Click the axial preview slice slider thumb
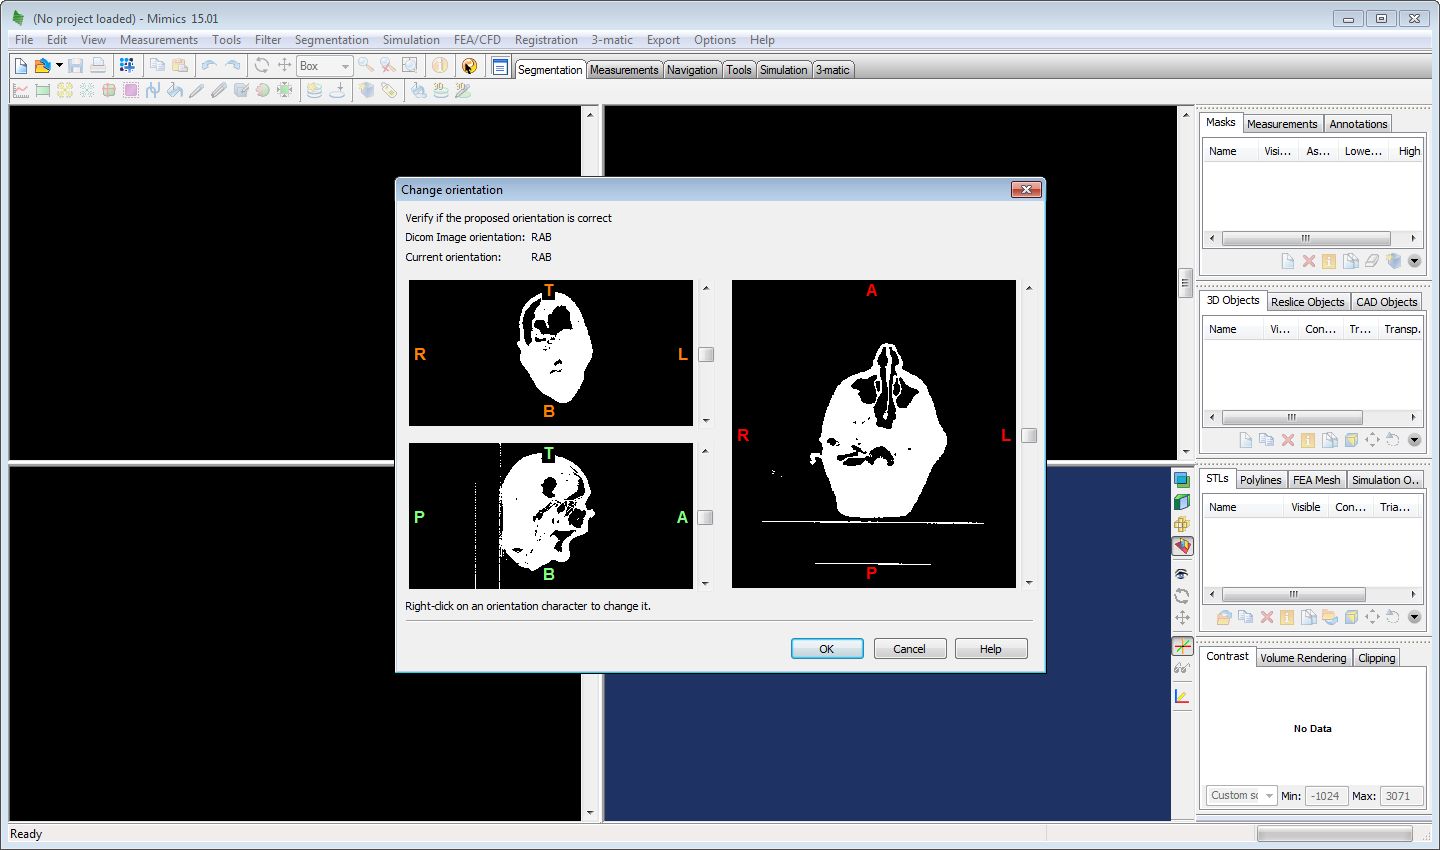The image size is (1440, 850). (x=1029, y=435)
